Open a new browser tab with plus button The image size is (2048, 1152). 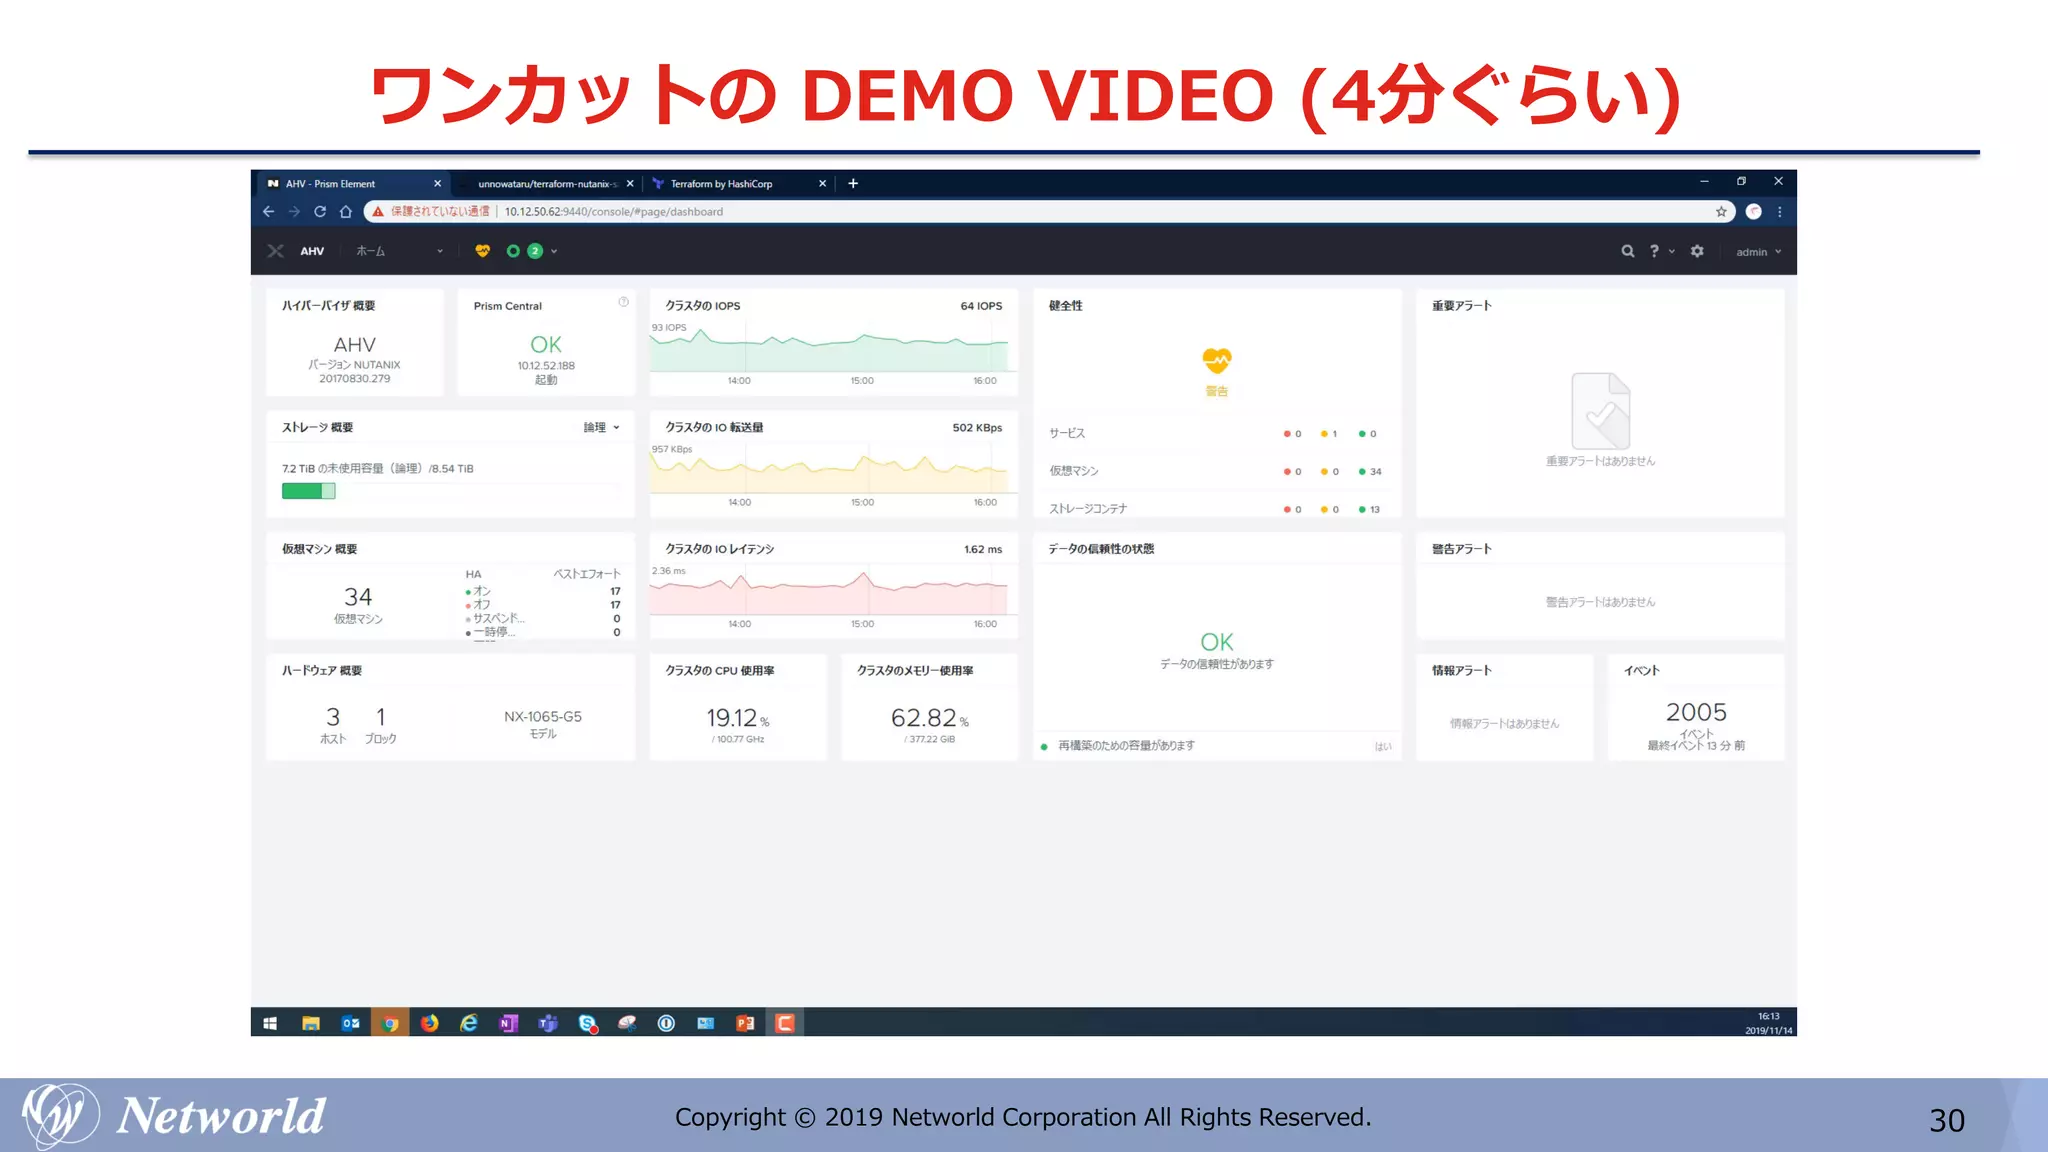click(853, 183)
